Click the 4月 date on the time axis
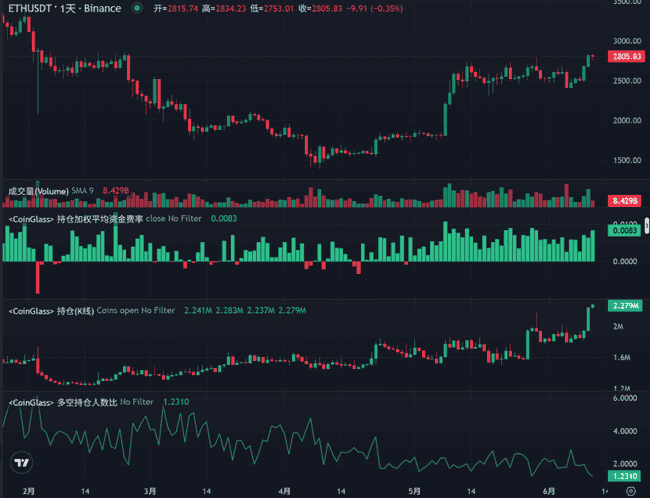The height and width of the screenshot is (498, 650). click(285, 492)
